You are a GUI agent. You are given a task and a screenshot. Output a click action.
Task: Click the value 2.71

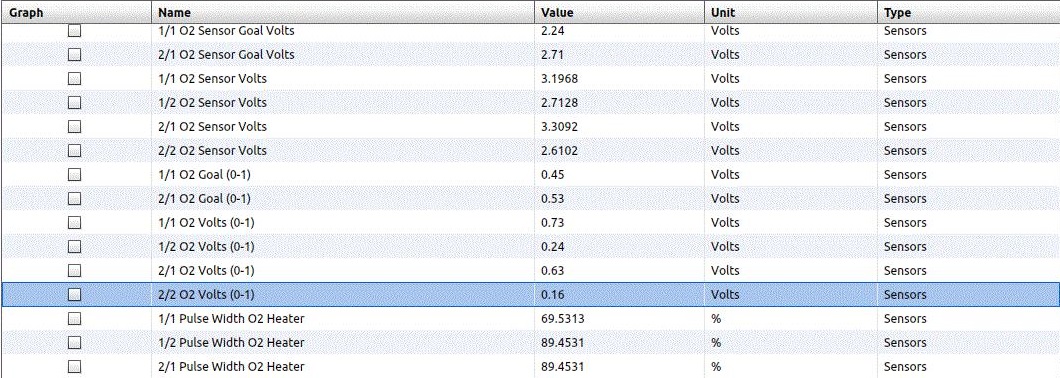552,55
